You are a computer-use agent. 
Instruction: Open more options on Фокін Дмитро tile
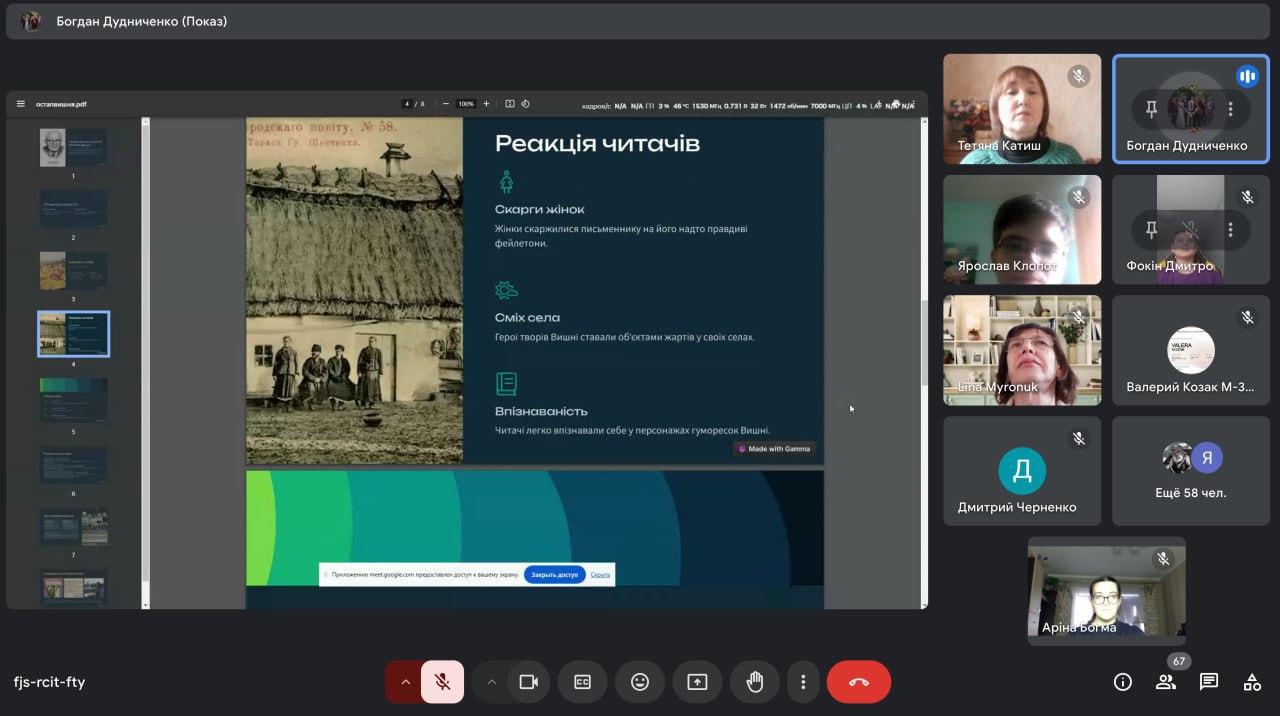(x=1230, y=230)
